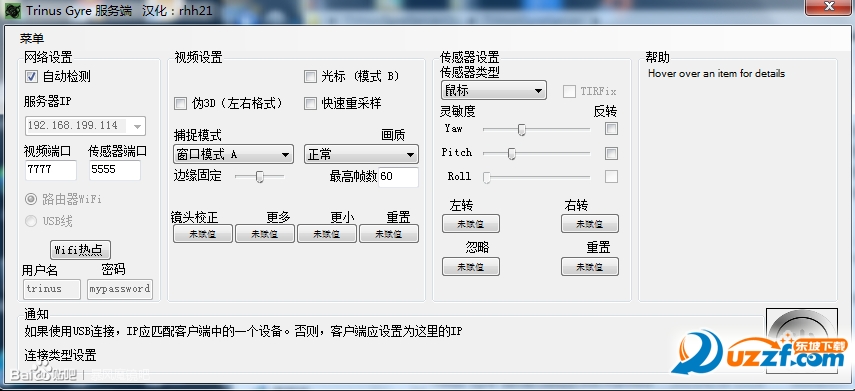Click the 左转 key binding button

pyautogui.click(x=471, y=224)
